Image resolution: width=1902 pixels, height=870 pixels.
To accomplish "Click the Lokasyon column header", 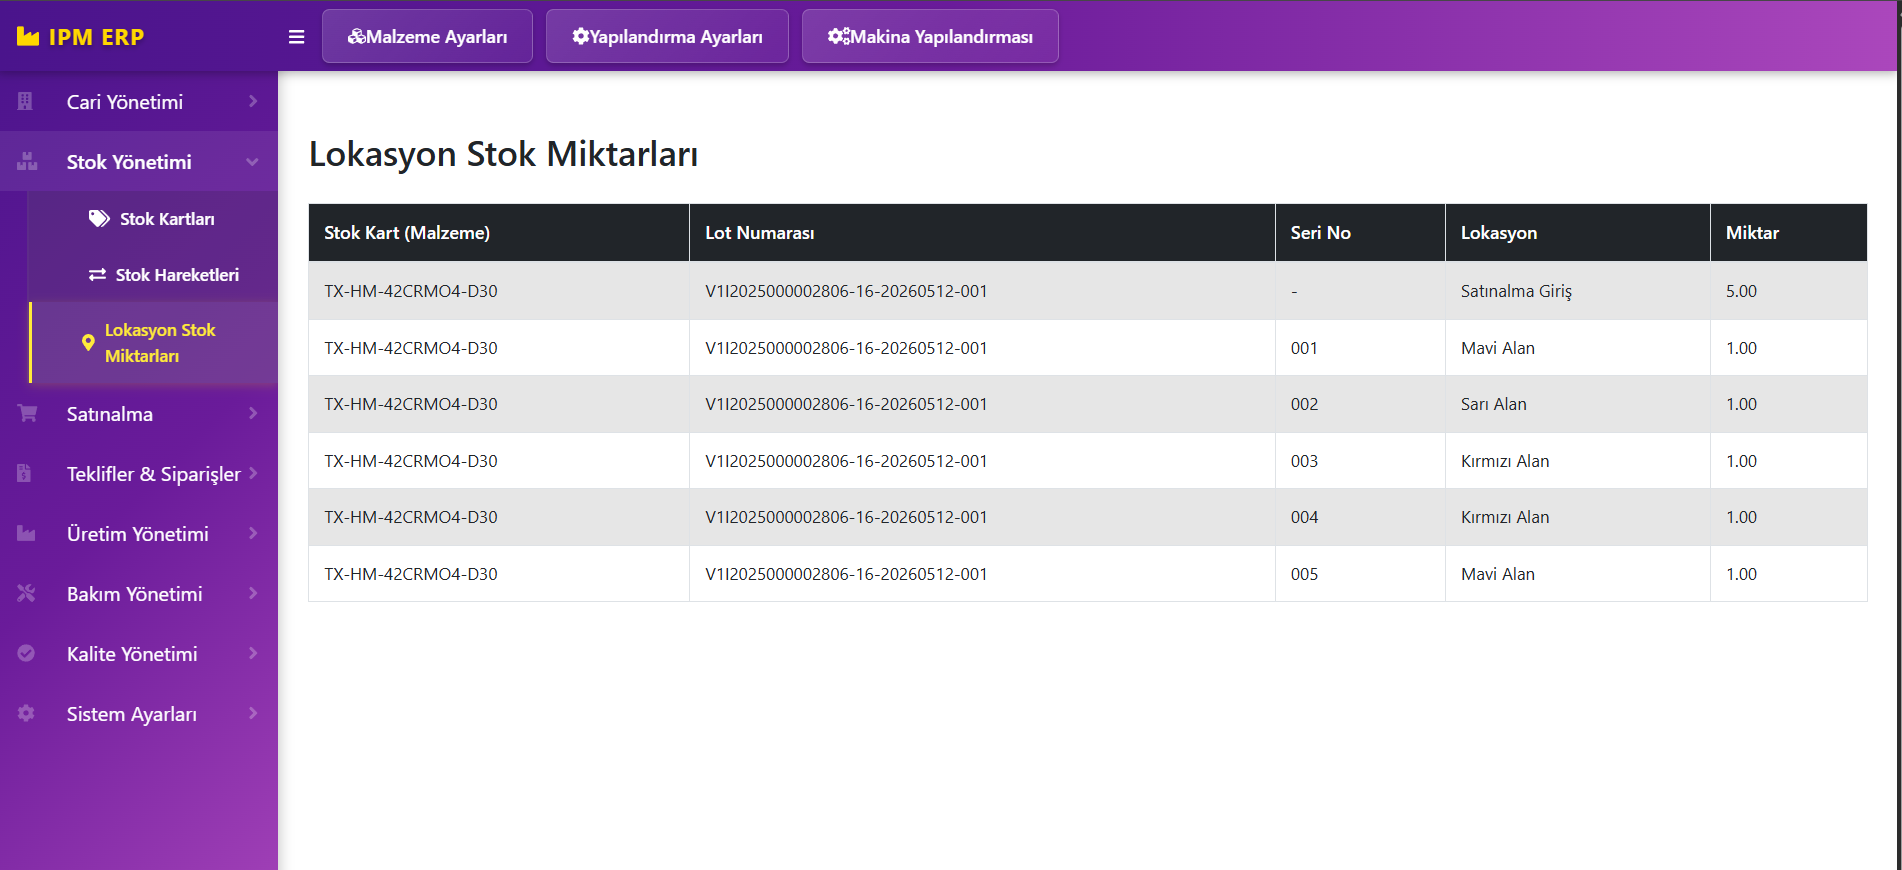I will [x=1577, y=233].
